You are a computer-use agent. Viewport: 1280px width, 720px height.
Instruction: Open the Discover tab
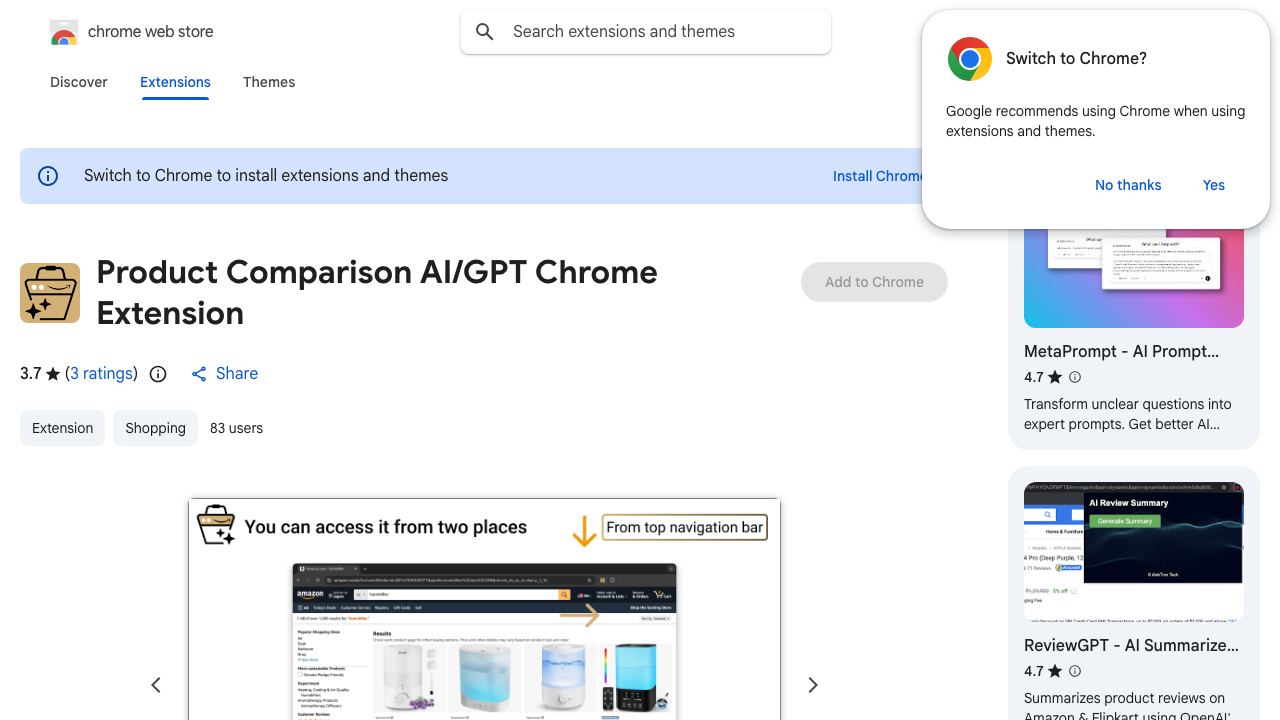[79, 82]
